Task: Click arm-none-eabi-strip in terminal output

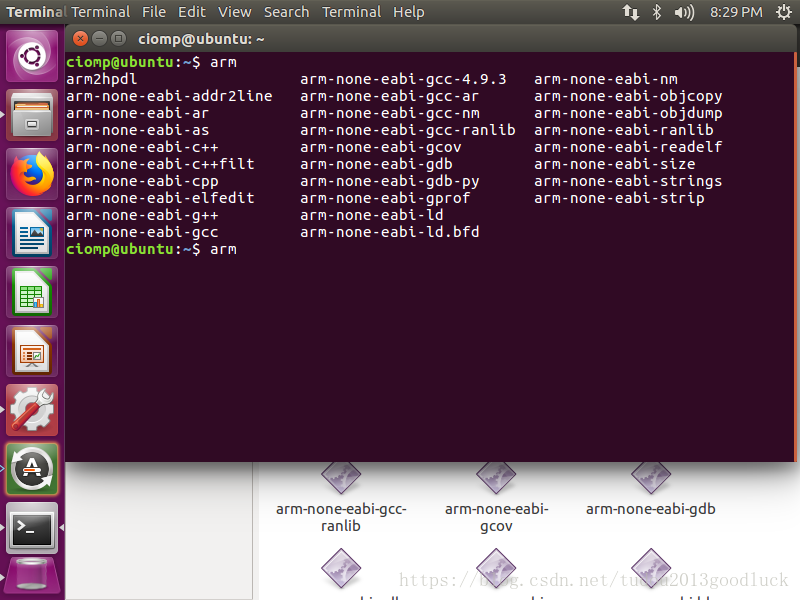Action: [x=619, y=198]
